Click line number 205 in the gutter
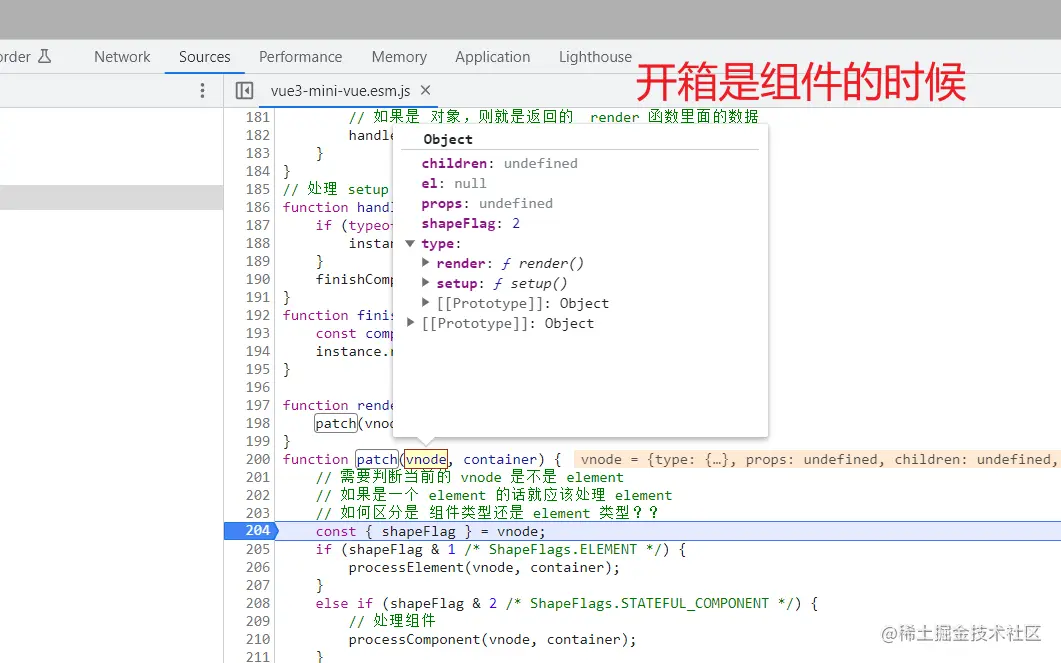1061x663 pixels. click(x=258, y=549)
